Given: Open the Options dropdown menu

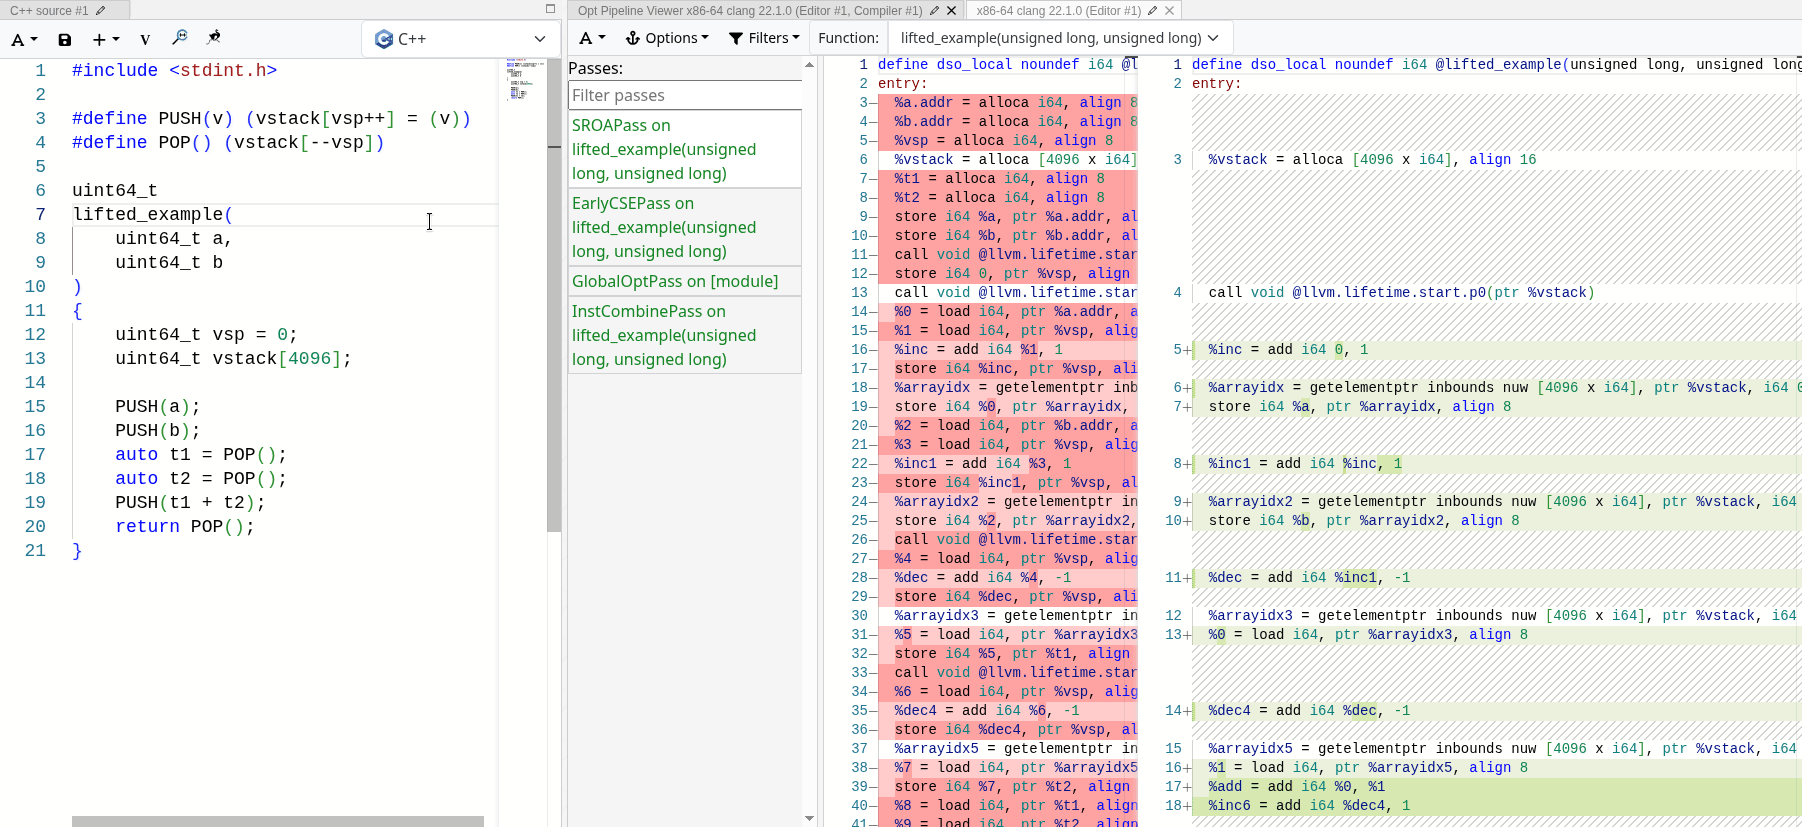Looking at the screenshot, I should point(667,38).
